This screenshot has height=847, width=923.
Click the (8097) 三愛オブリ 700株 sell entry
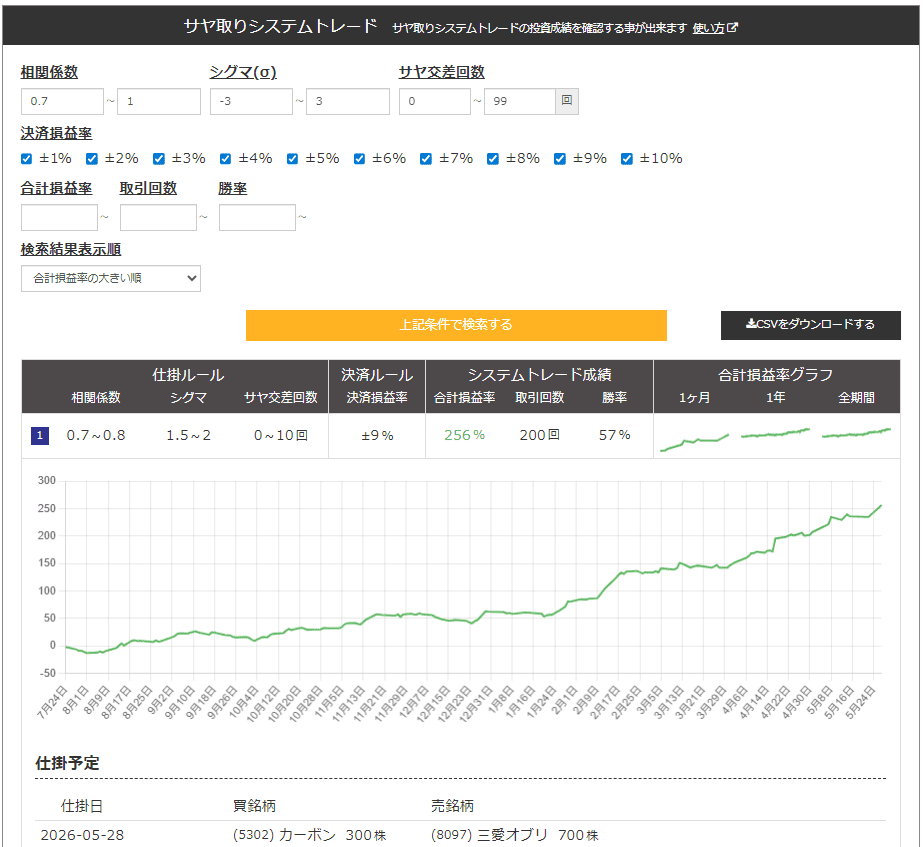(514, 835)
